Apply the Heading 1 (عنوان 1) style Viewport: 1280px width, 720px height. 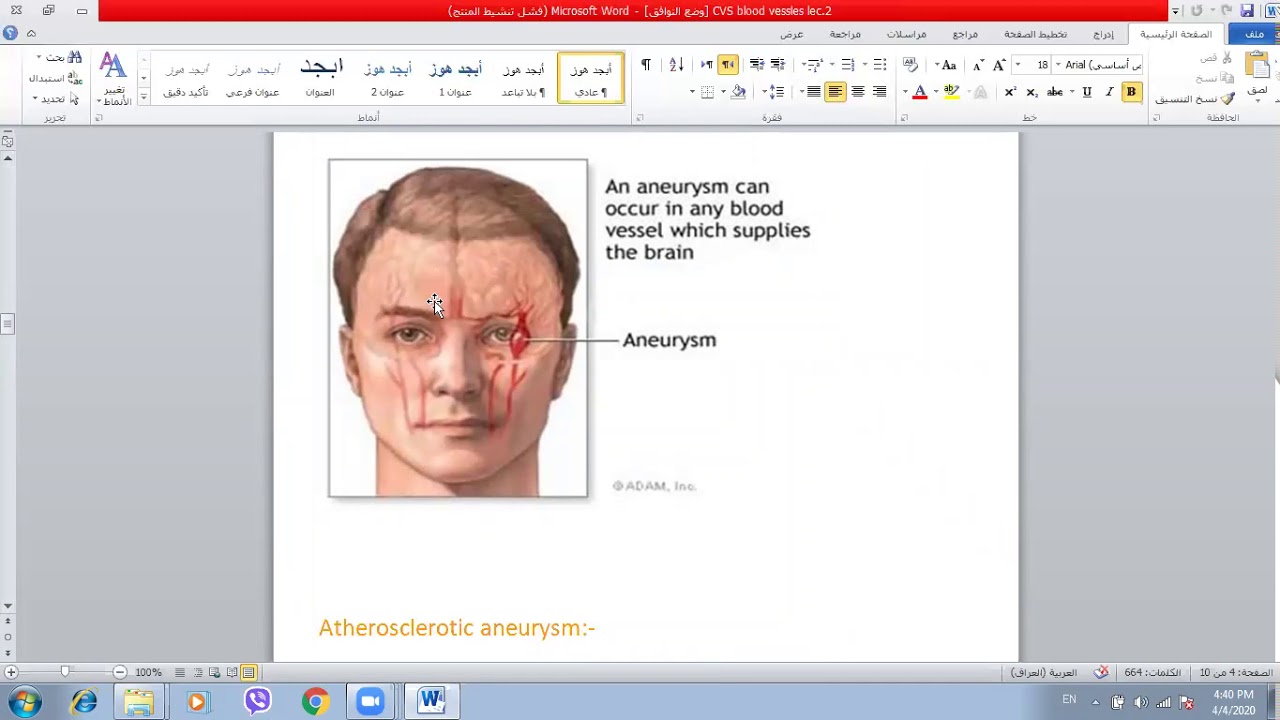[x=455, y=79]
